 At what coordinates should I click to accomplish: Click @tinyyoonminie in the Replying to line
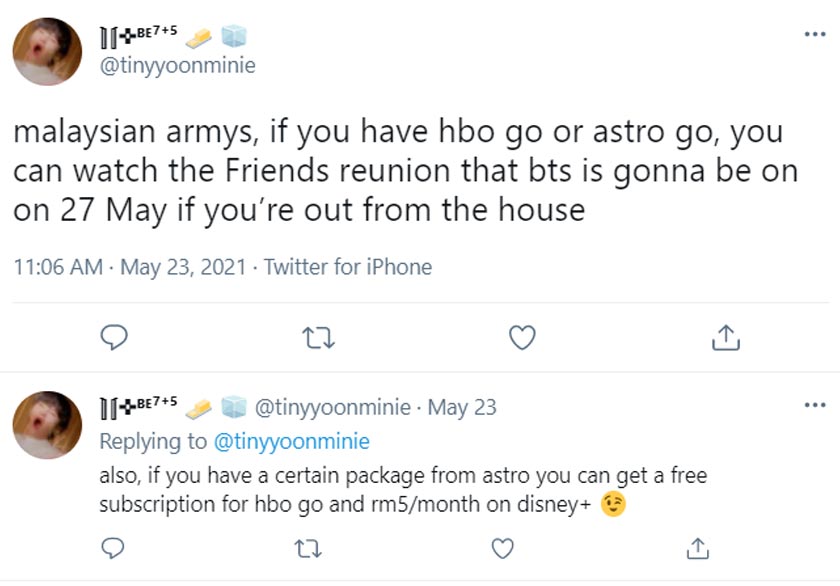point(290,441)
